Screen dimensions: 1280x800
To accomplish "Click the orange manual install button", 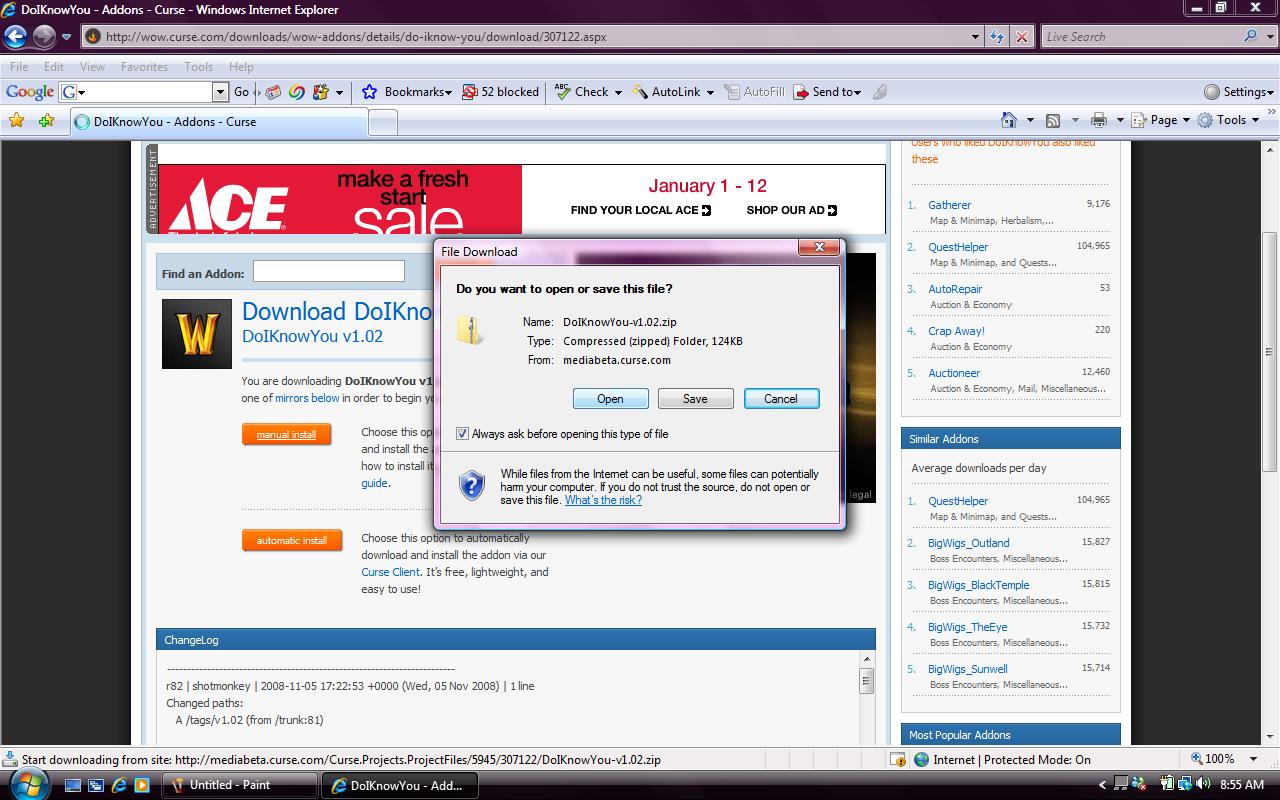I will coord(286,435).
